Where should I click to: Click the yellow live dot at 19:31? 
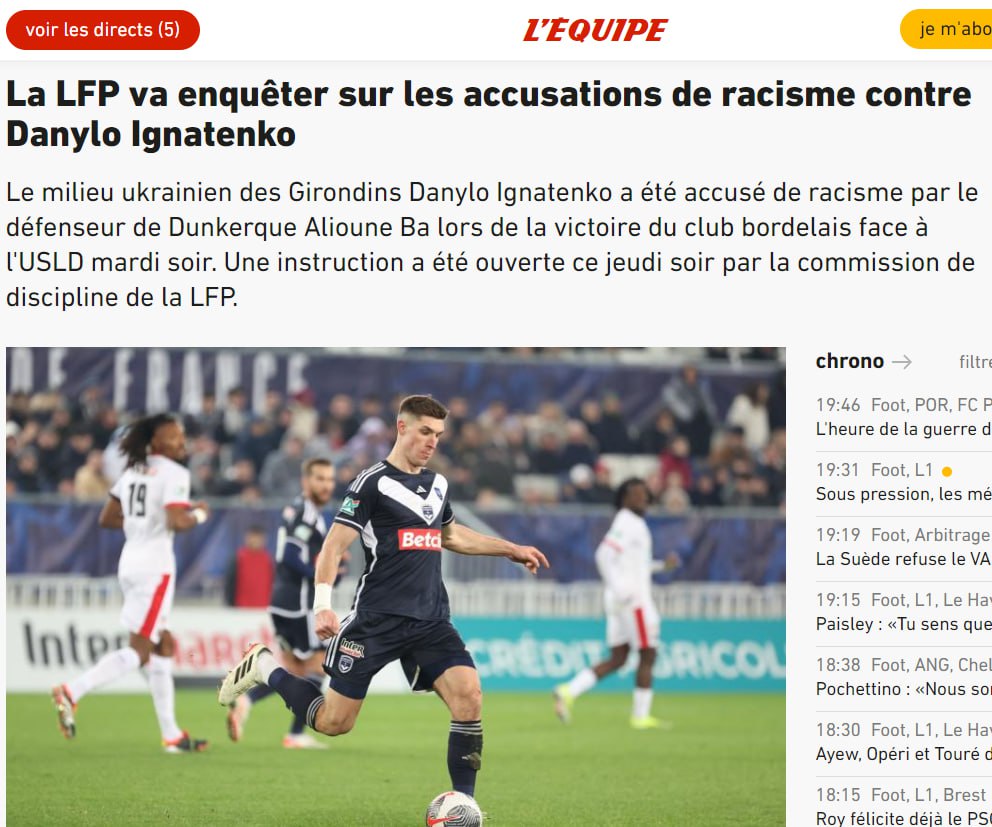[946, 471]
